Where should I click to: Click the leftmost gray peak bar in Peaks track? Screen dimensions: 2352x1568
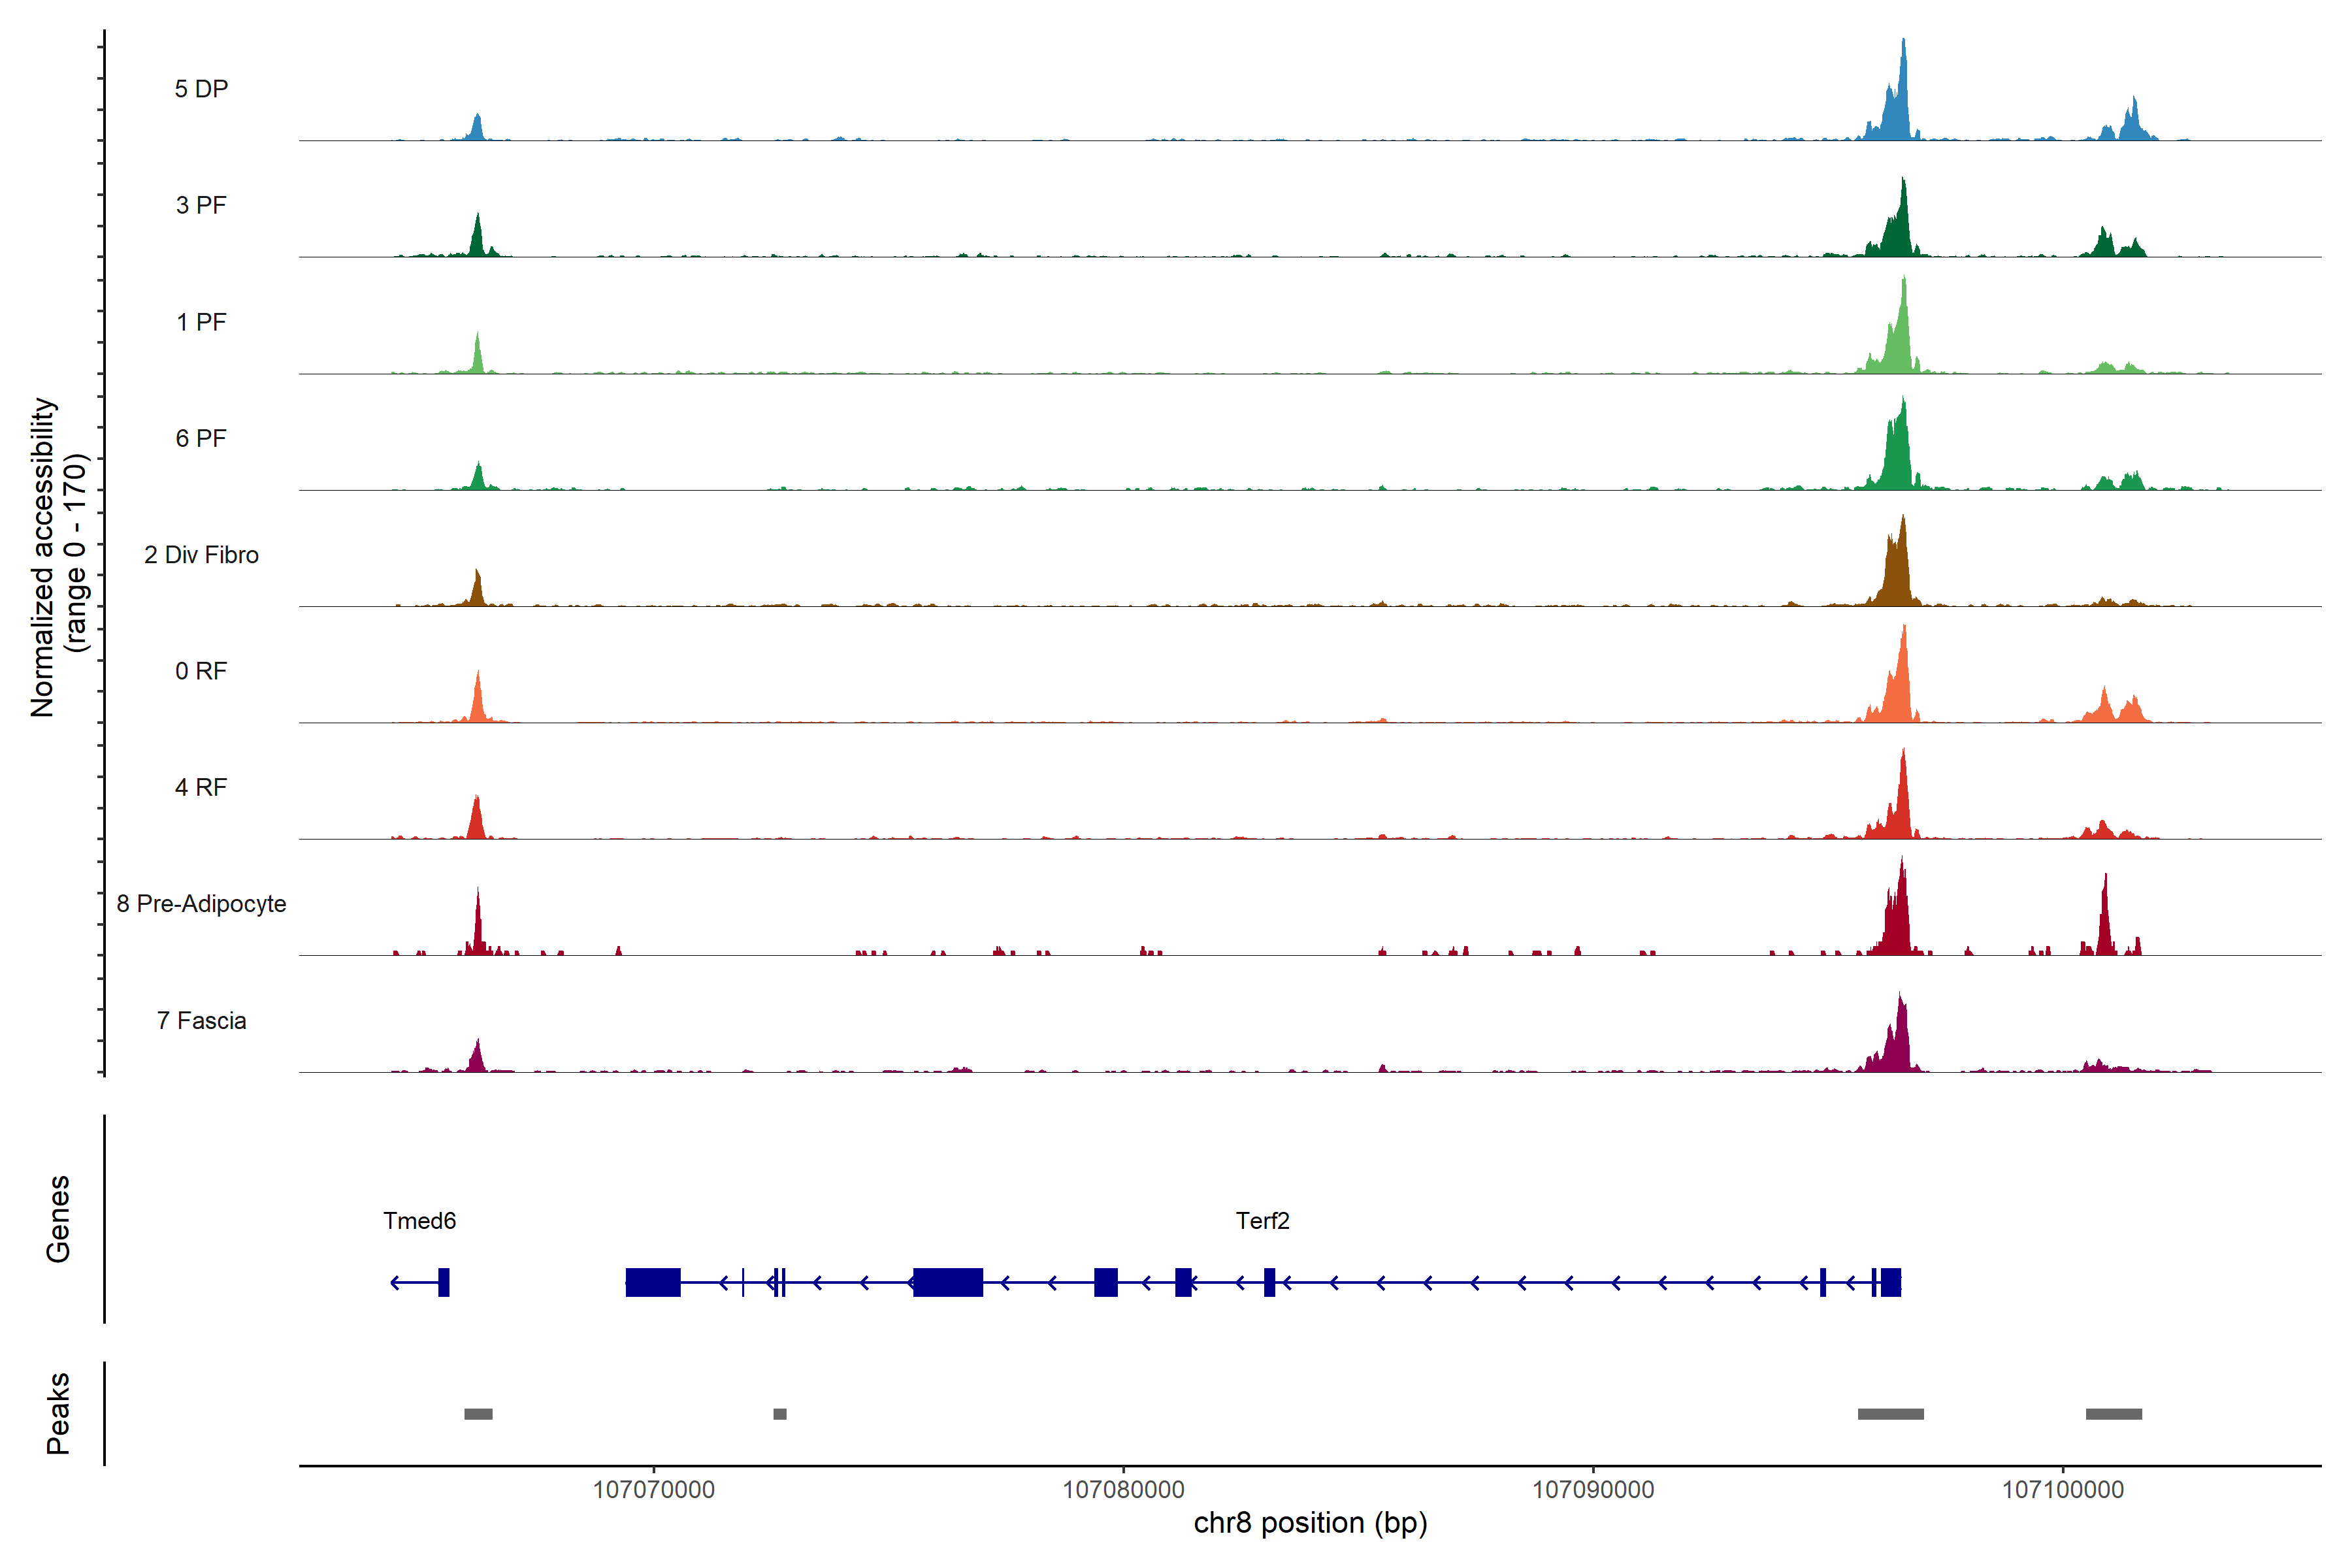pyautogui.click(x=478, y=1414)
